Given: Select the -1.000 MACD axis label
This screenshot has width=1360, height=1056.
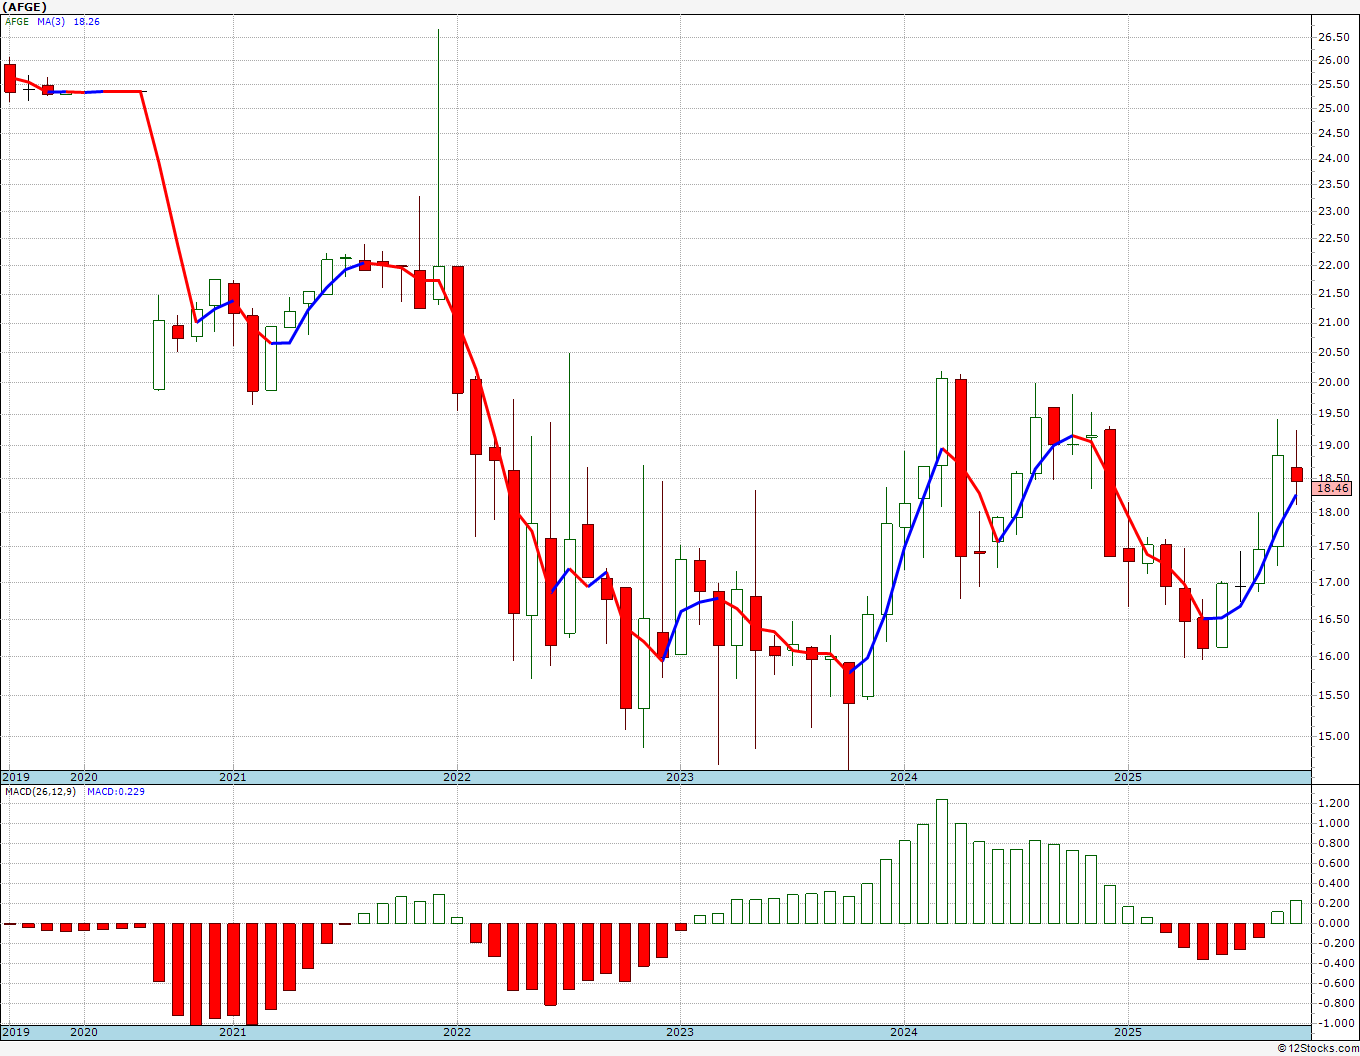Looking at the screenshot, I should [1334, 1023].
